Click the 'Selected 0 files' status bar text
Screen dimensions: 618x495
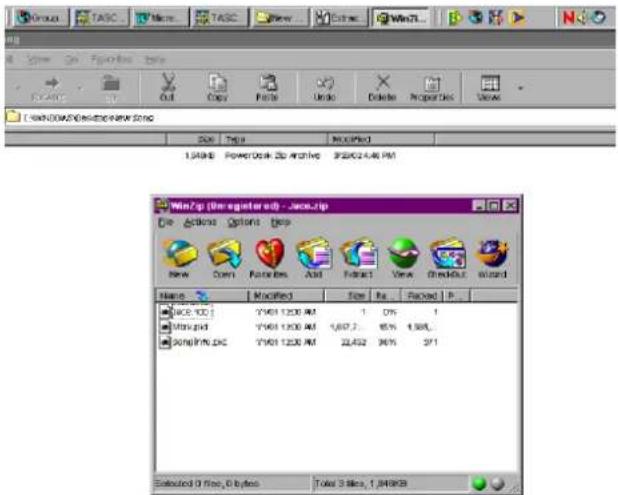pyautogui.click(x=207, y=484)
